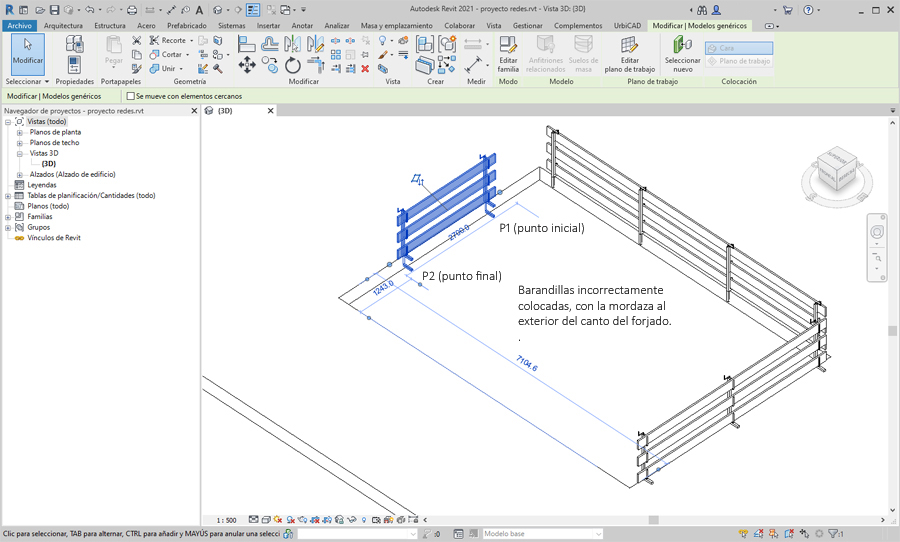
Task: Select the Move tool in Modificar panel
Action: click(247, 65)
